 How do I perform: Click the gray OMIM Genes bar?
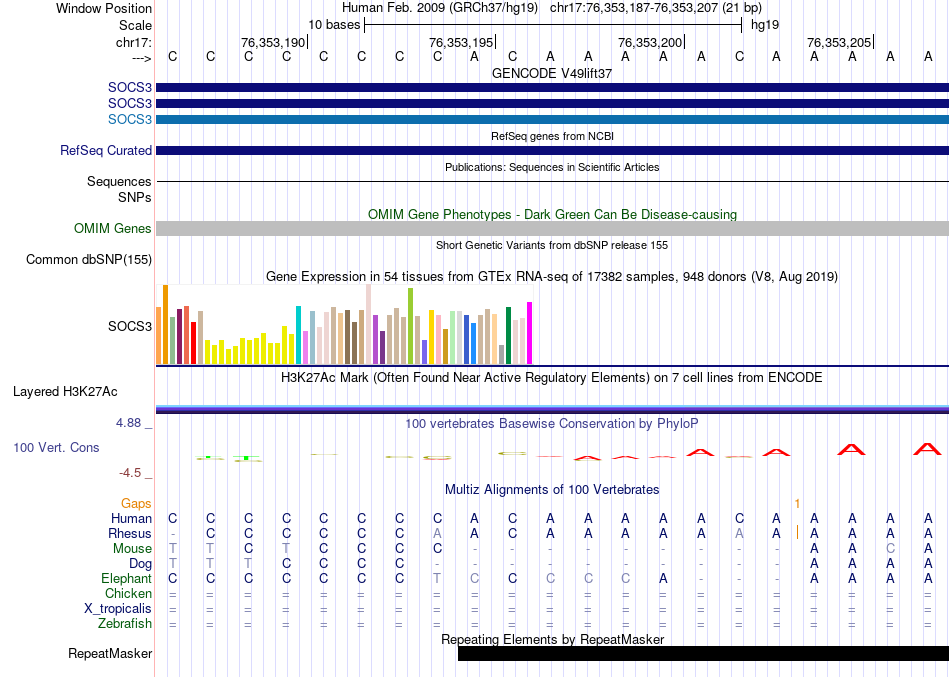(552, 228)
